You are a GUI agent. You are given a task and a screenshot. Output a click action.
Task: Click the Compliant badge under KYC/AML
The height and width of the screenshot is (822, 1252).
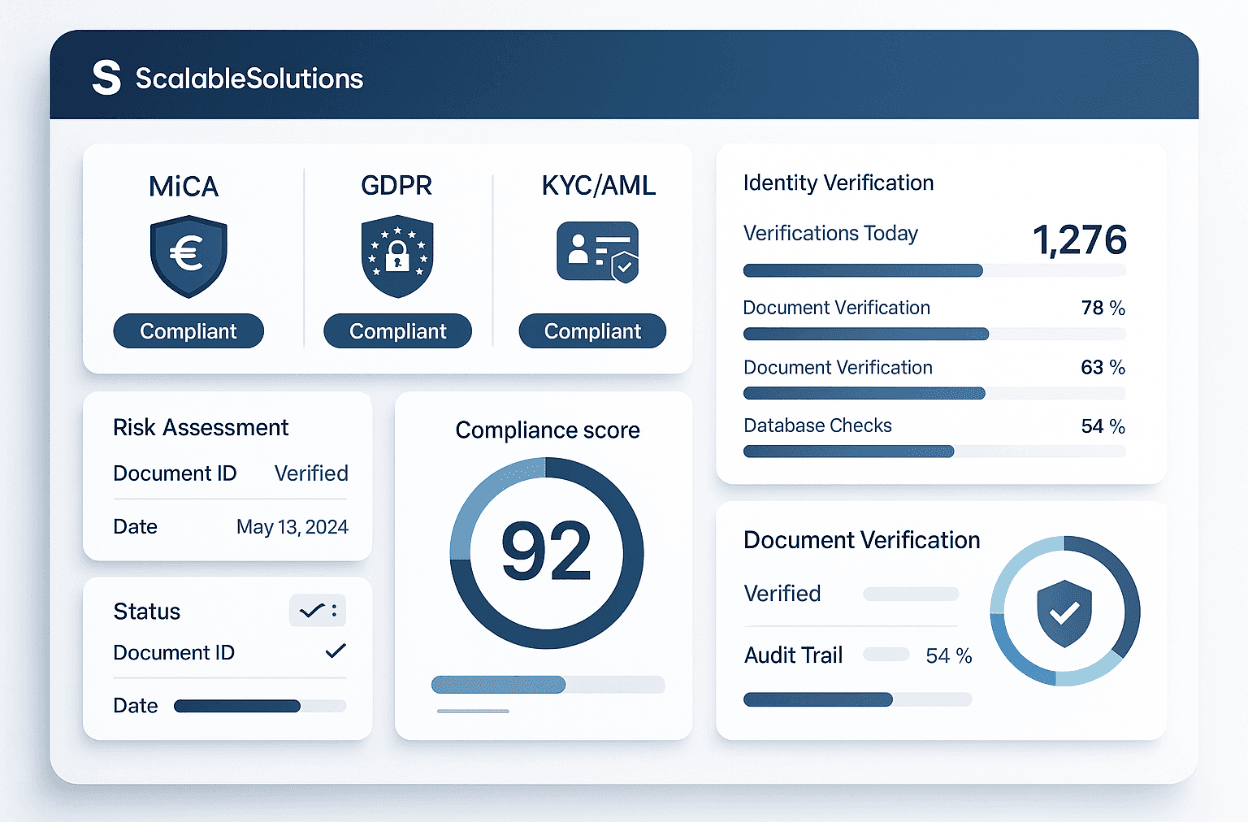pos(592,331)
